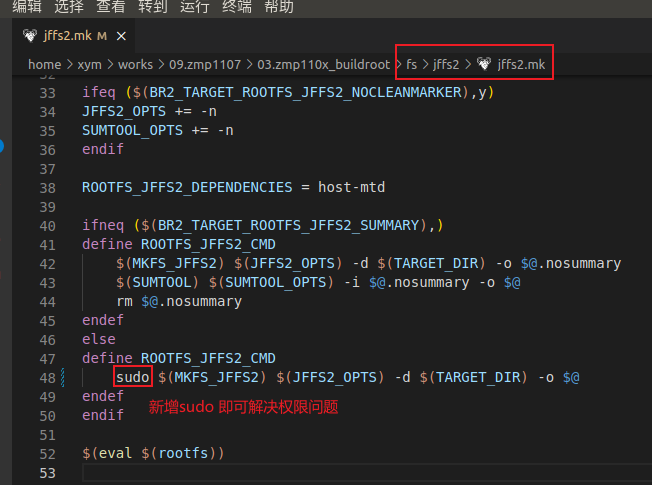
Task: Click $(eval $(rootfs)) on line 52
Action: [153, 453]
